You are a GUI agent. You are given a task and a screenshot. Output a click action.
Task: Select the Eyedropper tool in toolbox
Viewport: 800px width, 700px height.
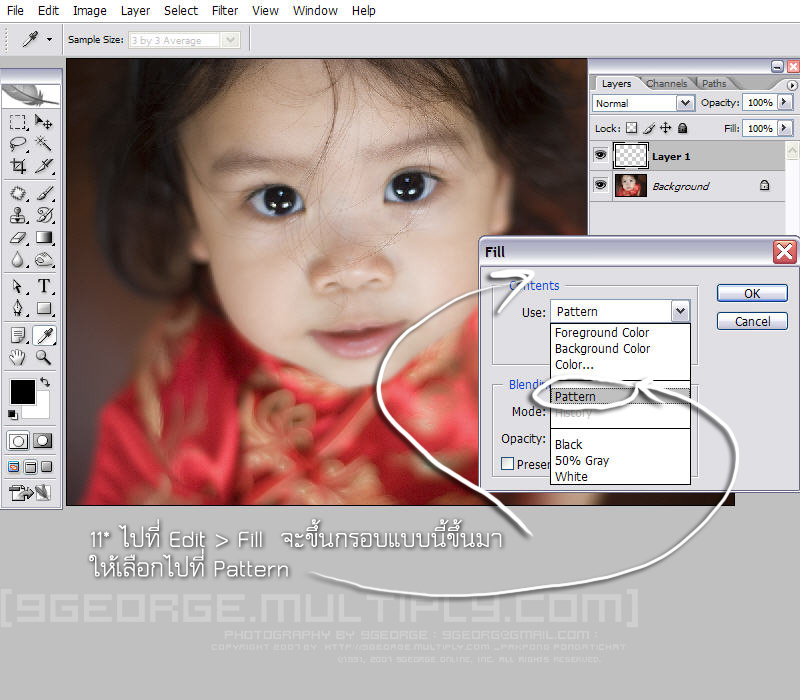point(44,335)
